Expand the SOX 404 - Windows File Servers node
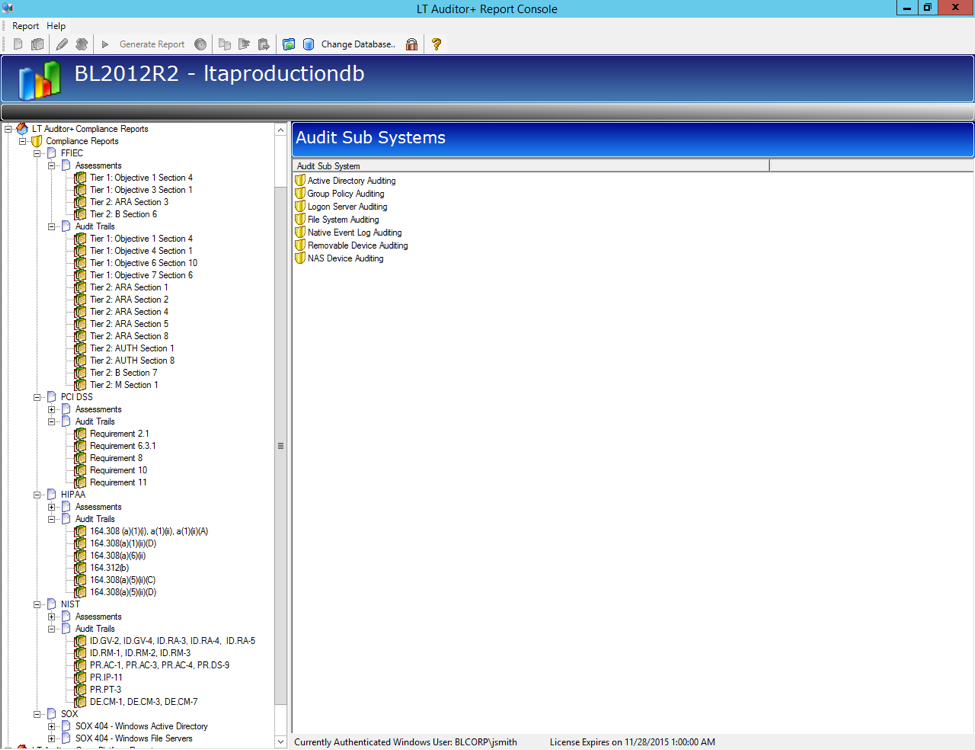This screenshot has height=750, width=975. (x=52, y=738)
